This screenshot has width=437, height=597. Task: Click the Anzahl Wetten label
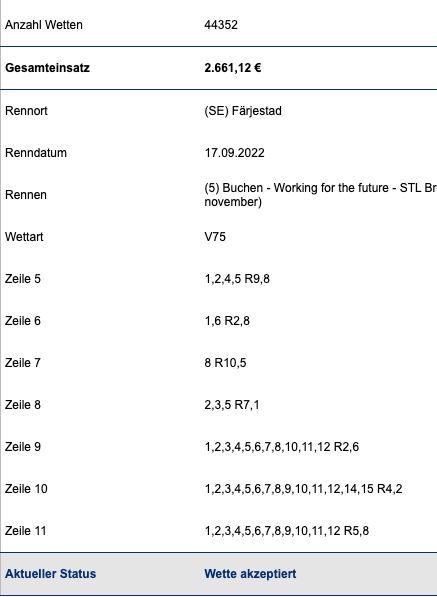coord(44,25)
